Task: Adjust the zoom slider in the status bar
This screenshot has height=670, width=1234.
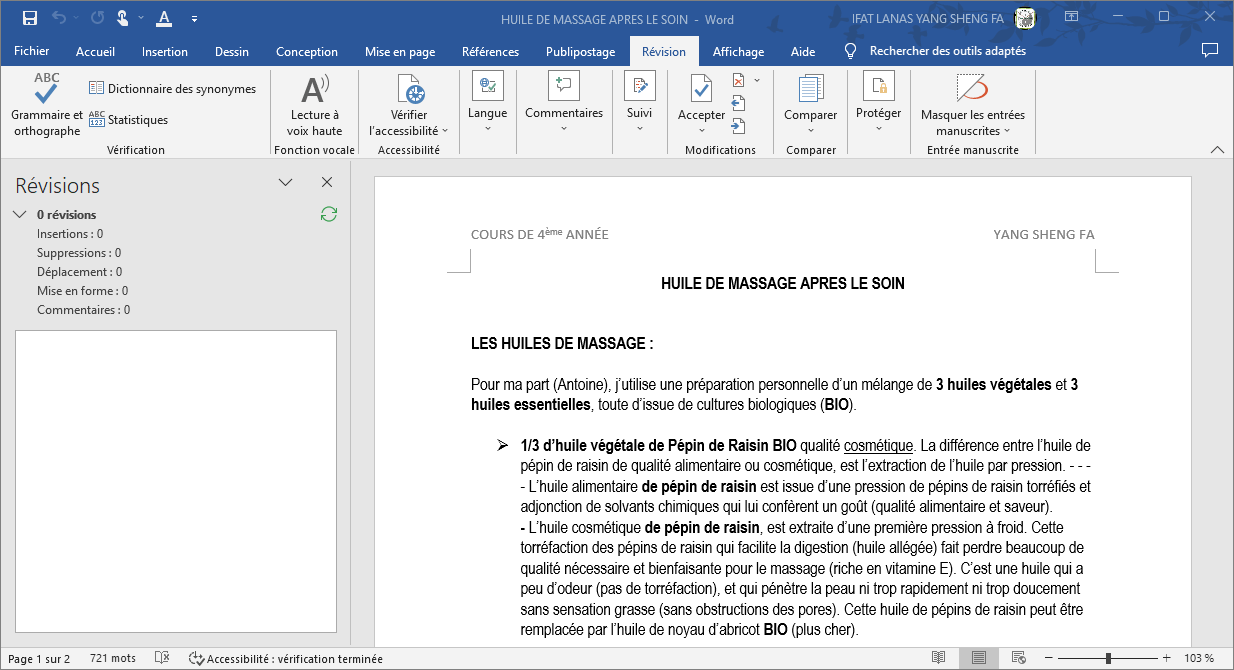Action: [1108, 658]
